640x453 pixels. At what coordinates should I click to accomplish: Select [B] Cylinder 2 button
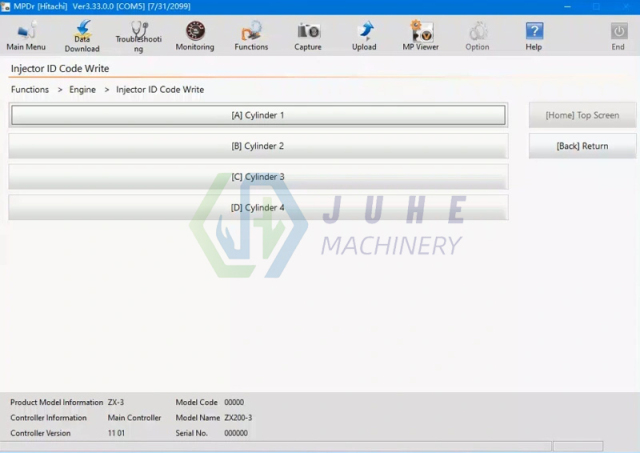pos(258,146)
